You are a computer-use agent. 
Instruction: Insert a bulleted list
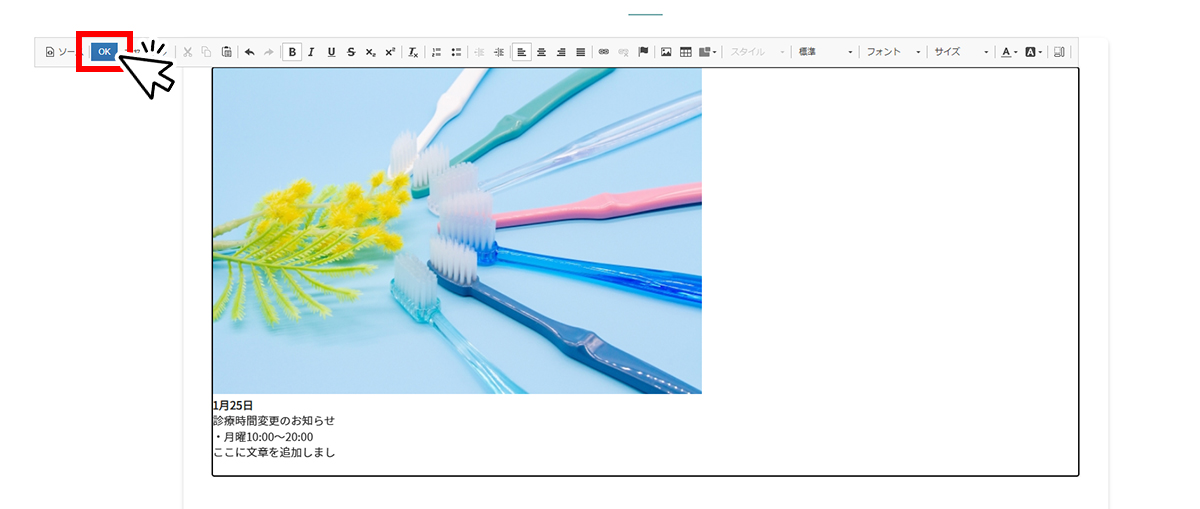(x=456, y=52)
